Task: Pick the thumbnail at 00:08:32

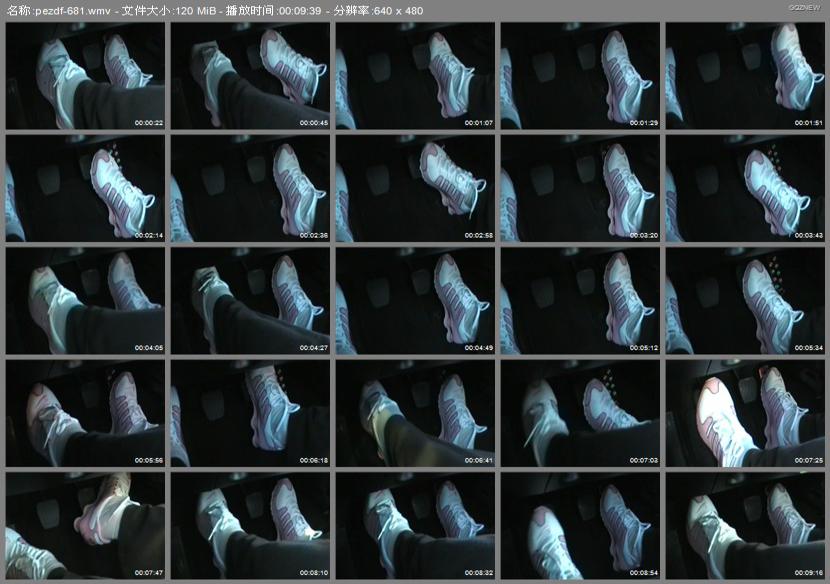Action: click(415, 526)
